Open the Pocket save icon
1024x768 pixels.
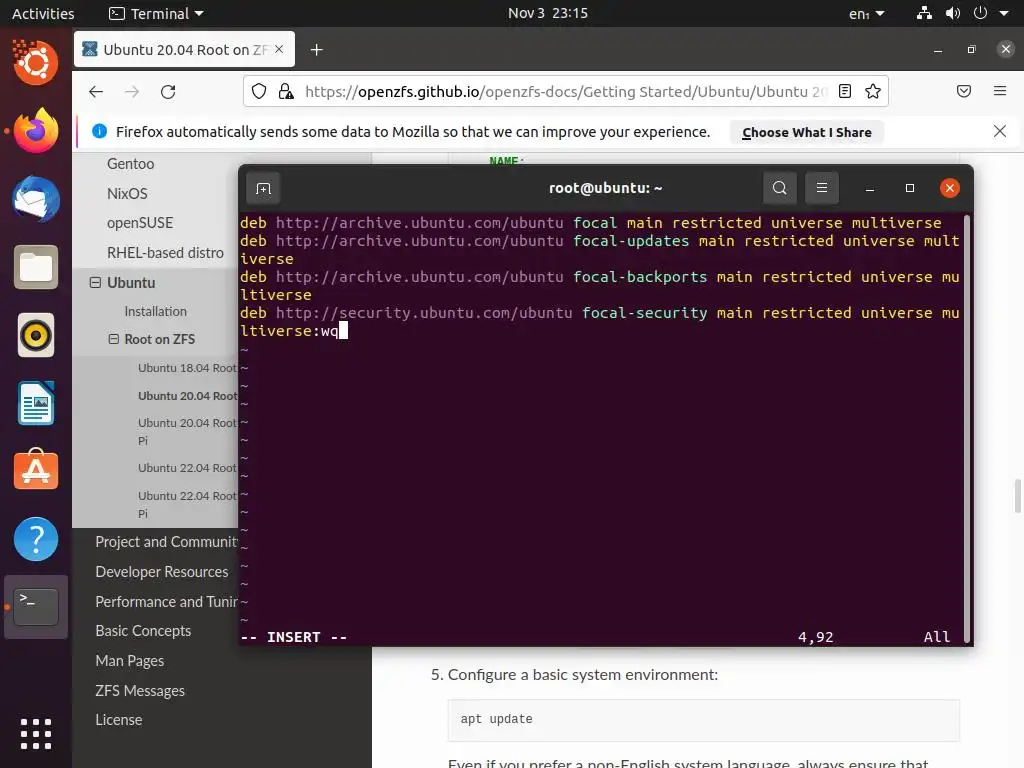tap(963, 91)
